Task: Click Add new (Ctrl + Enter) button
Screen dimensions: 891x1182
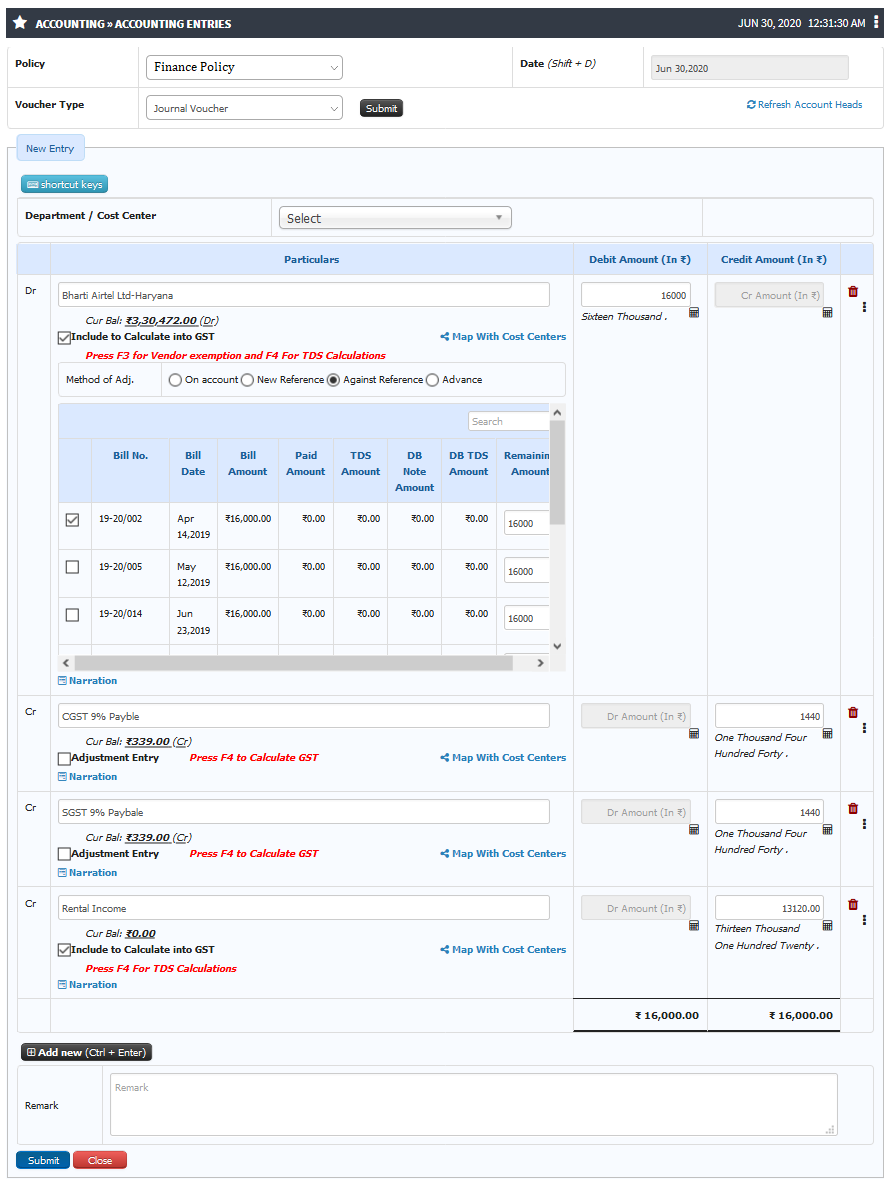Action: (x=87, y=1052)
